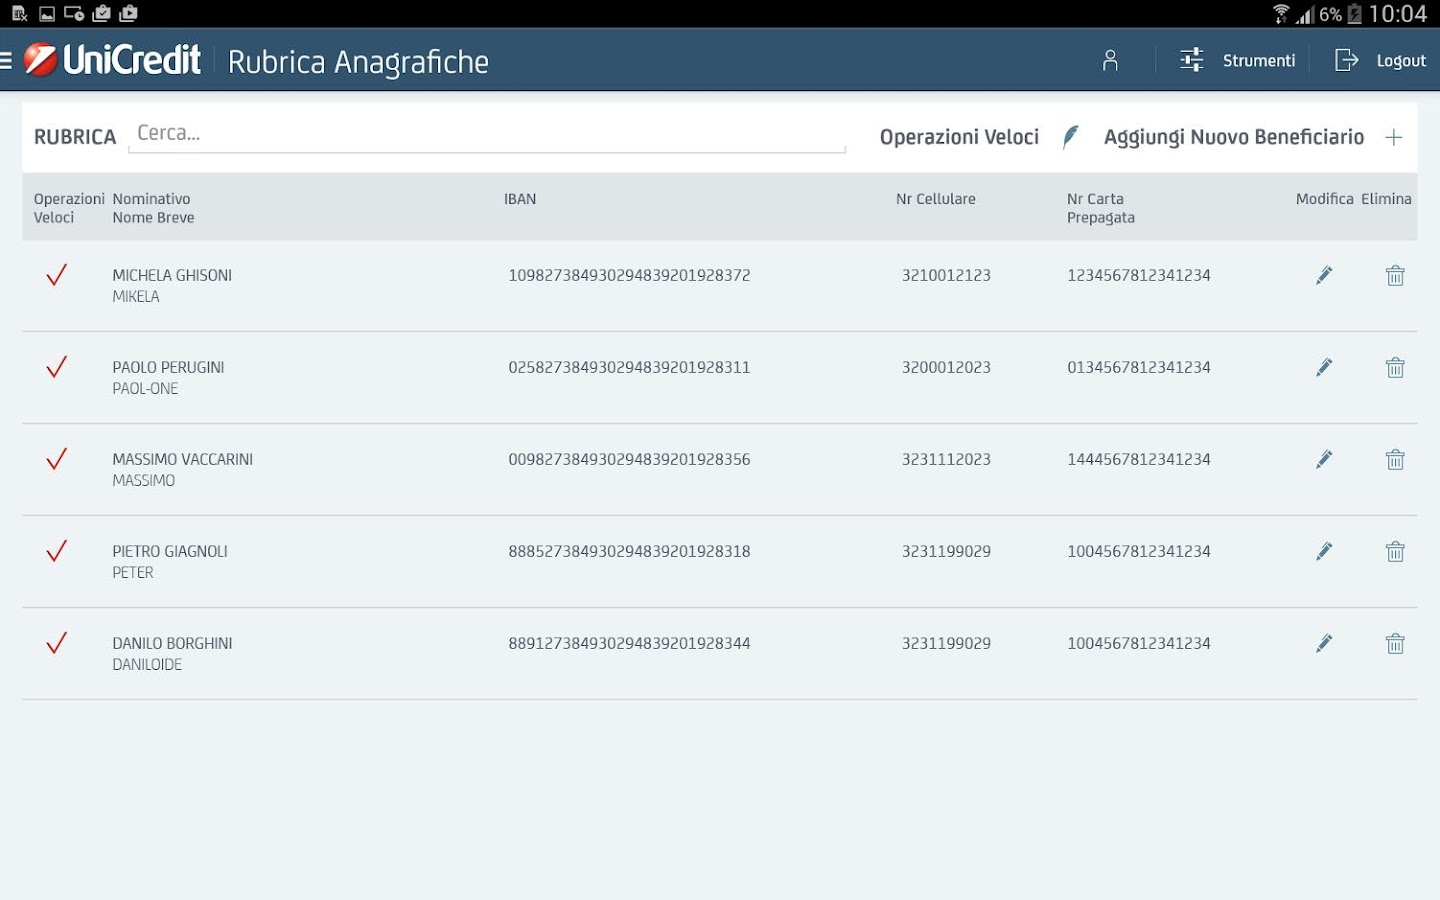Toggle quick operations check for Danilo Borghini
This screenshot has width=1440, height=900.
tap(56, 643)
